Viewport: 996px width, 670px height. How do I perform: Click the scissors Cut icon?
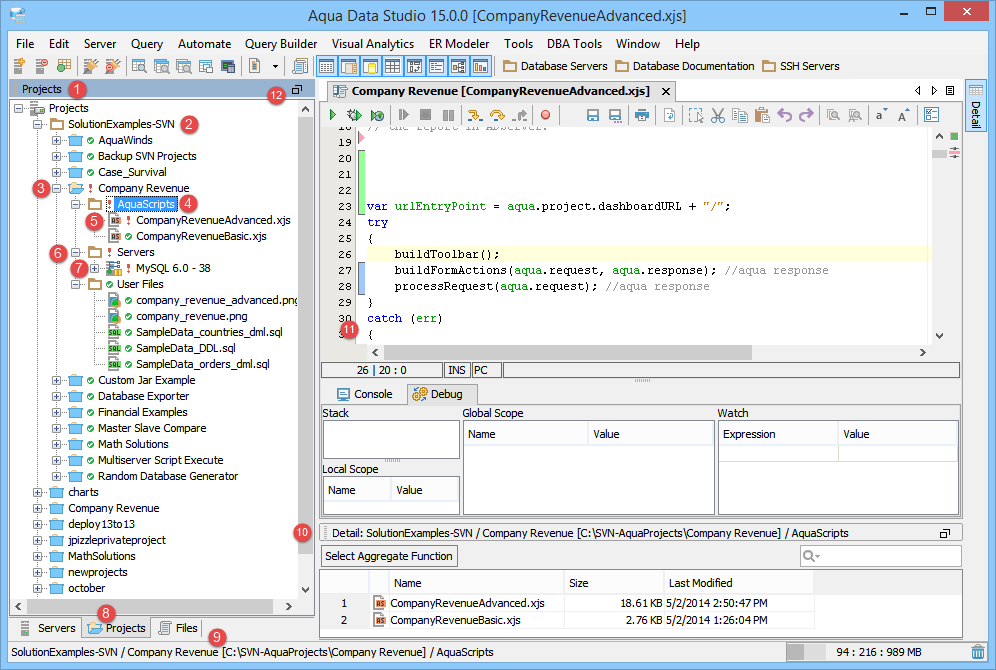coord(717,116)
